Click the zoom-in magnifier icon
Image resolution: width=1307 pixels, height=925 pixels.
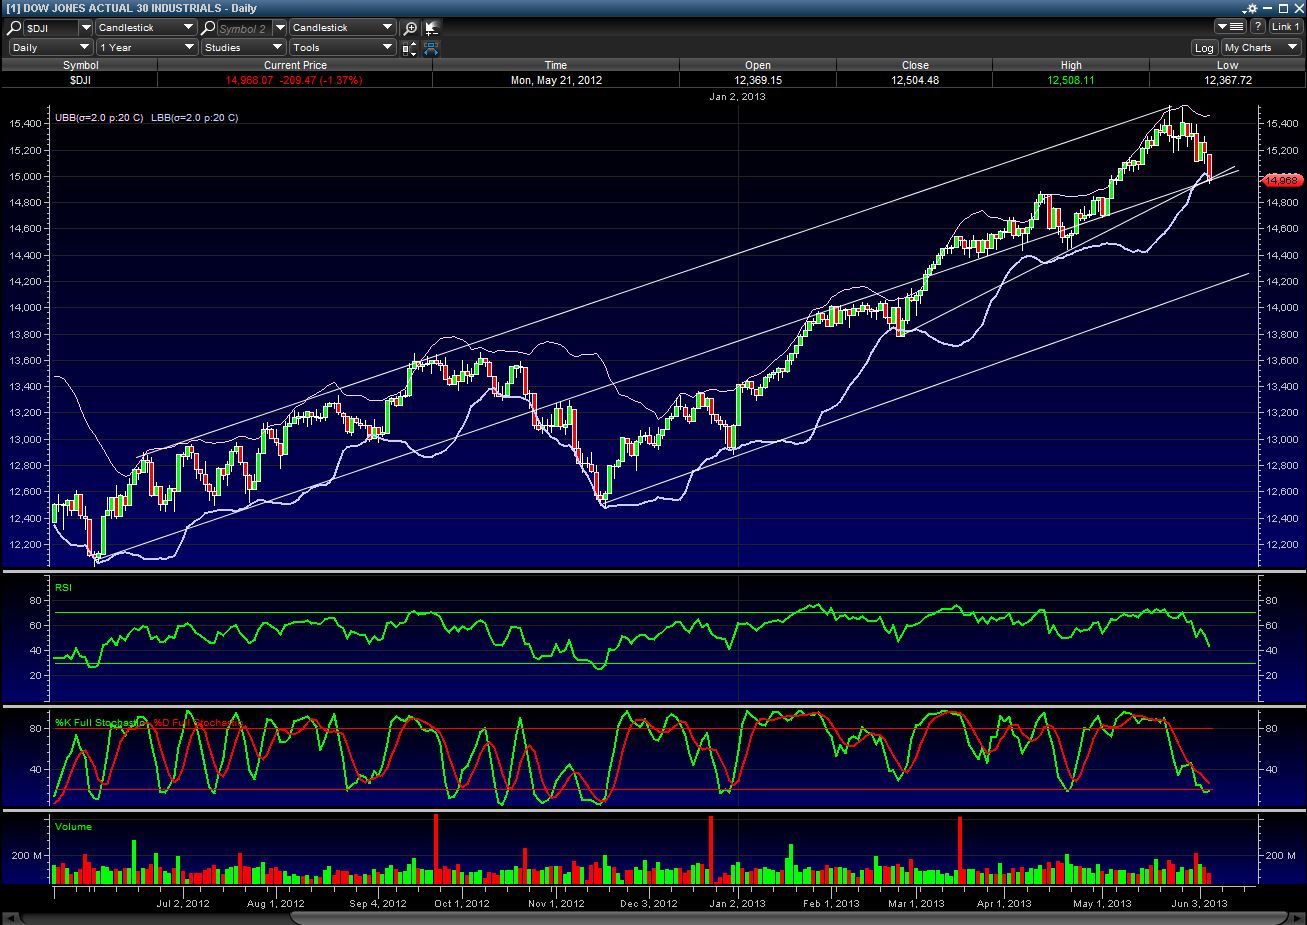(x=410, y=28)
